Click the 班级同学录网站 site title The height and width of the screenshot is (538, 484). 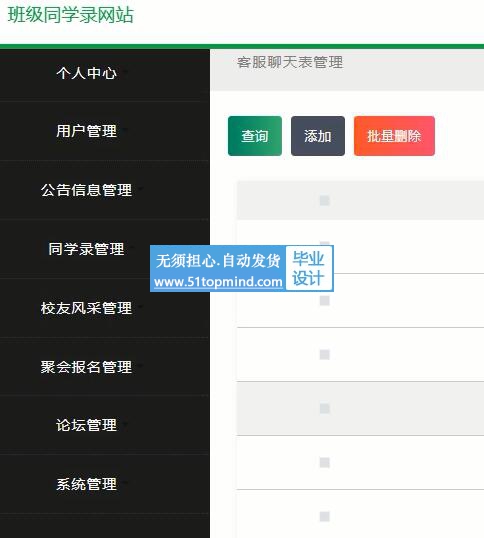[71, 15]
